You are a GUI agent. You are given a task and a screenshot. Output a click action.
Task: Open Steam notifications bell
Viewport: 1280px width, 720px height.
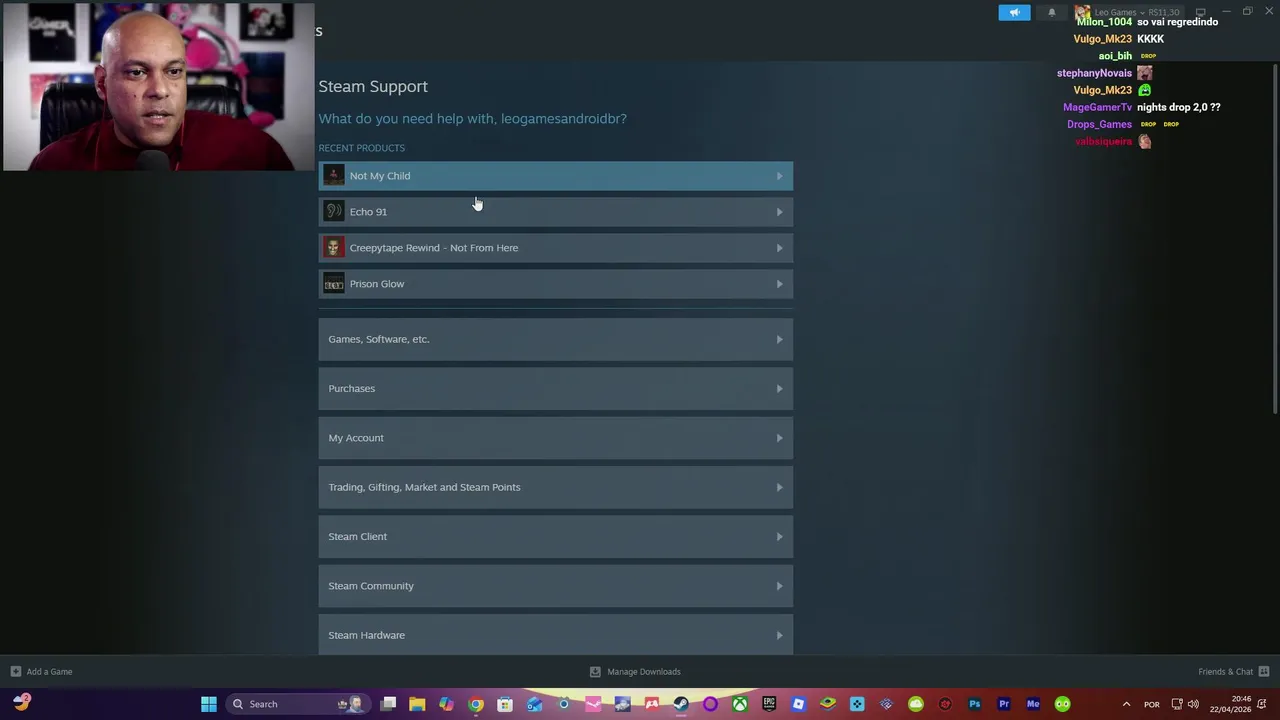(x=1051, y=12)
